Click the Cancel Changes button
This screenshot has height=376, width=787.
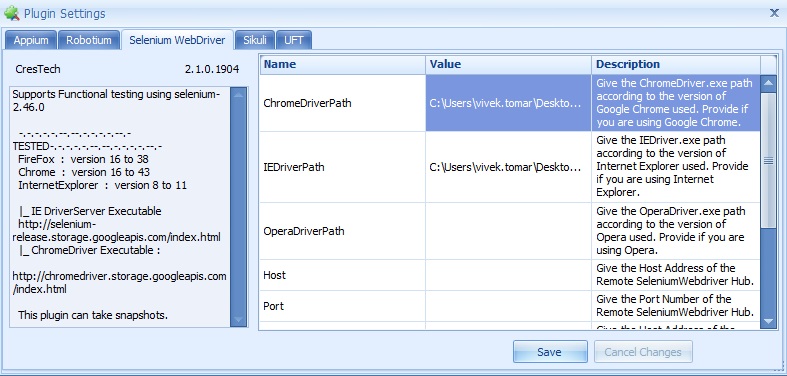(x=643, y=352)
